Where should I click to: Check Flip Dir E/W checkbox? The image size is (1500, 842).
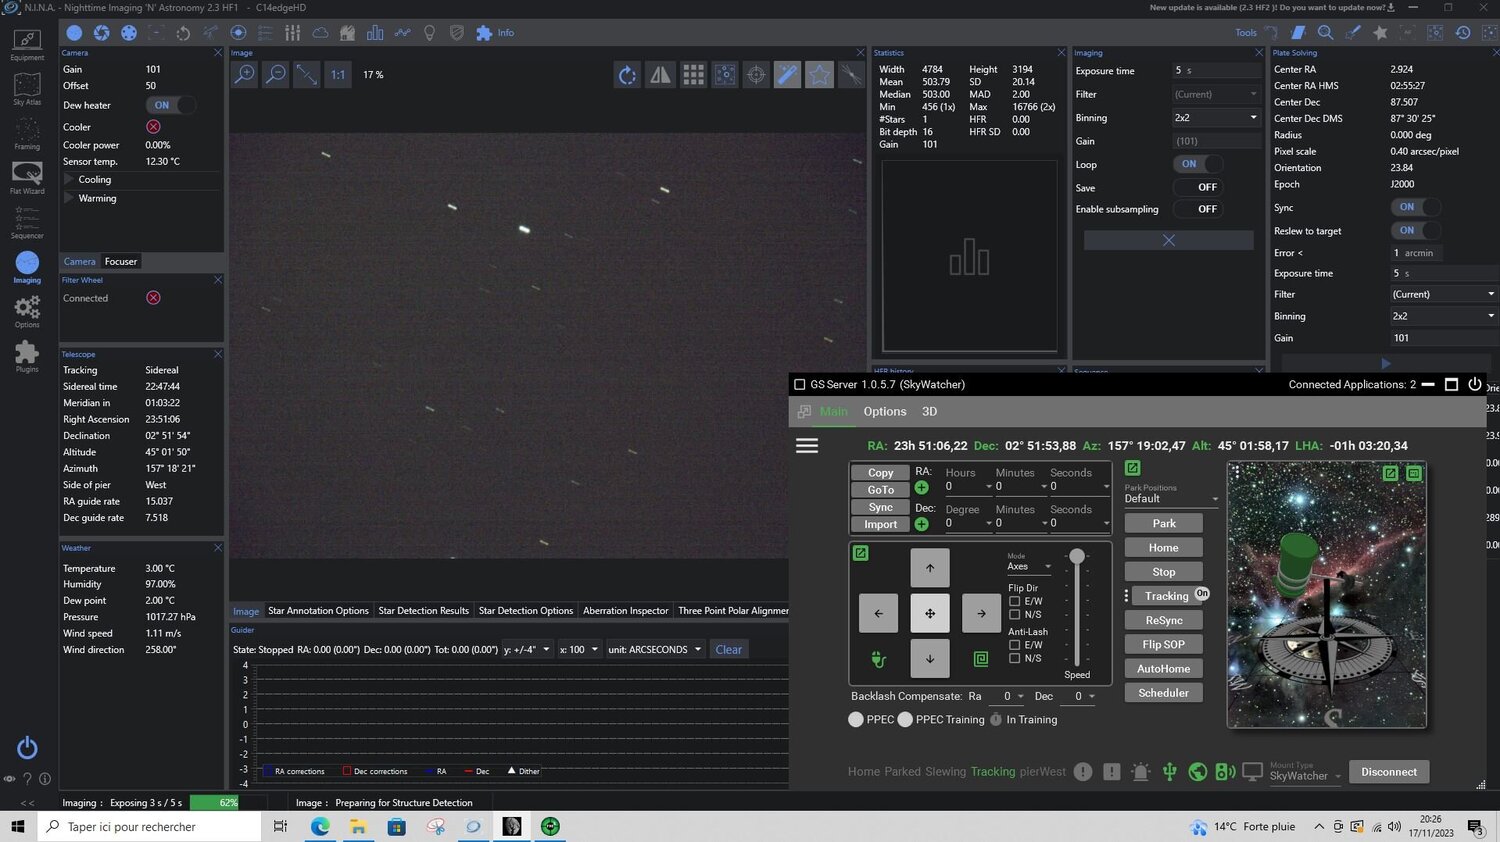click(1014, 602)
